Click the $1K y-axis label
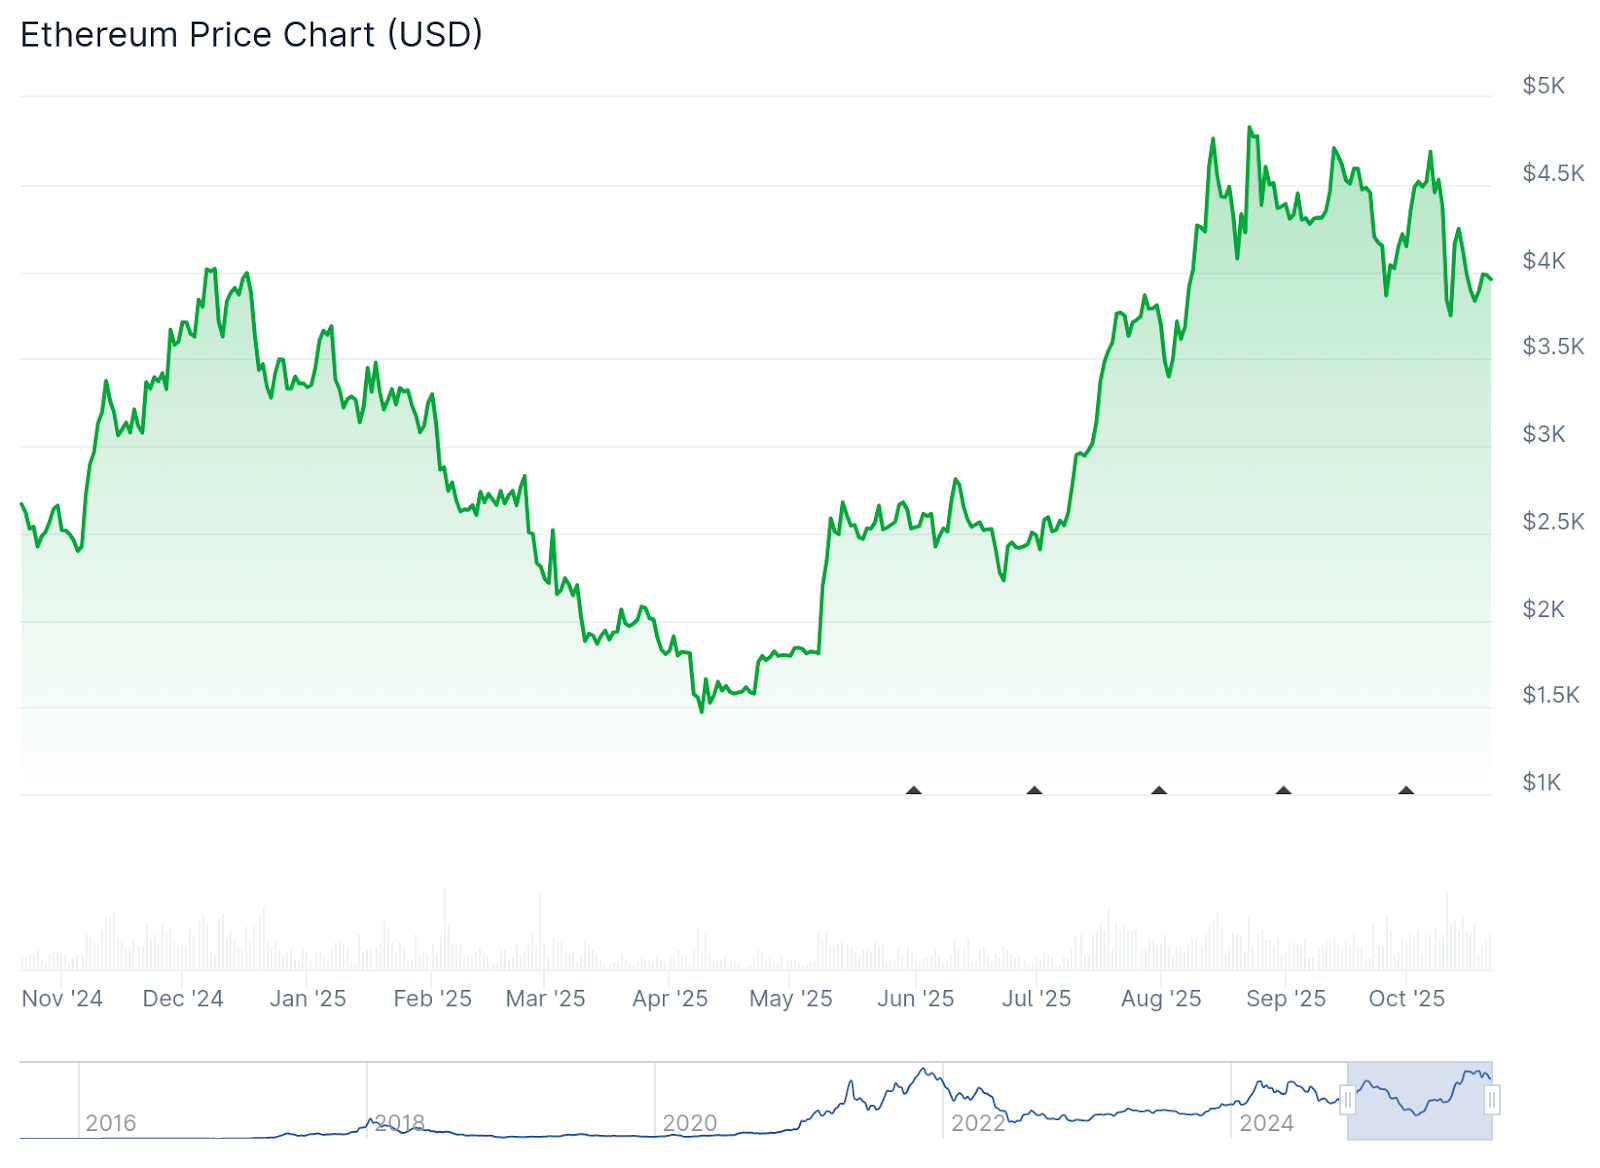The image size is (1600, 1168). click(x=1541, y=782)
